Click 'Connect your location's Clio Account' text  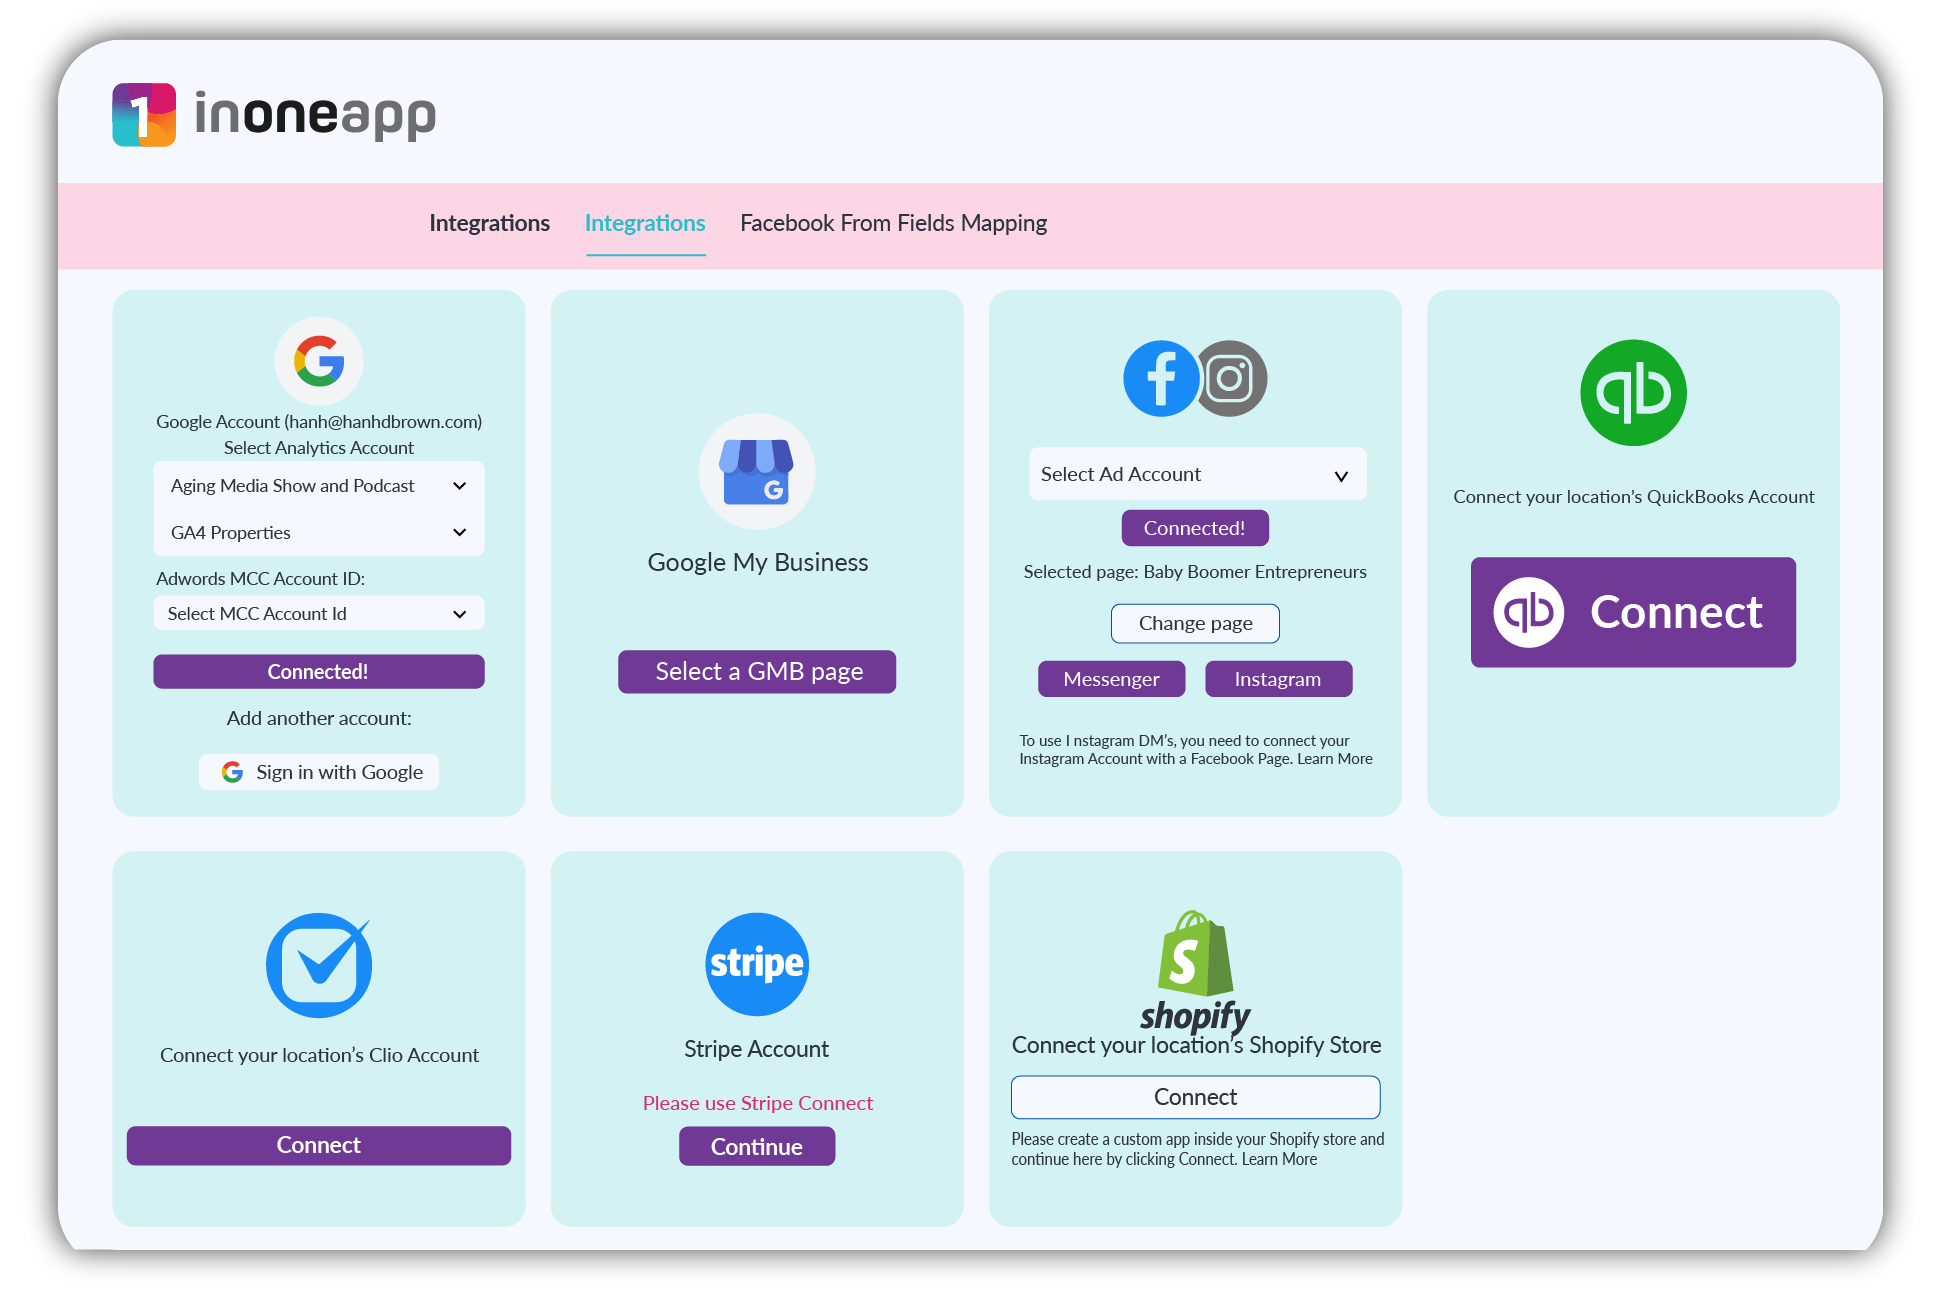[319, 1055]
